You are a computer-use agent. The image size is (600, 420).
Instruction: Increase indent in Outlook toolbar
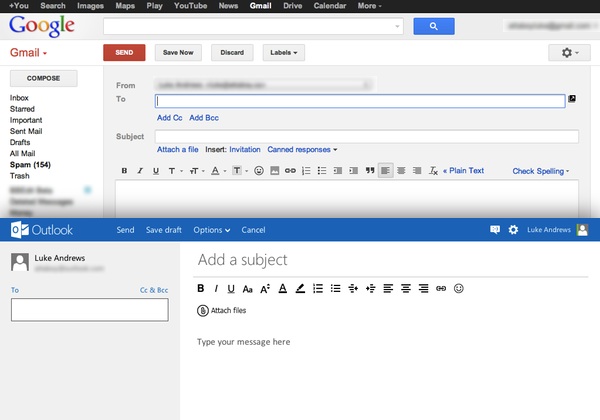(370, 288)
